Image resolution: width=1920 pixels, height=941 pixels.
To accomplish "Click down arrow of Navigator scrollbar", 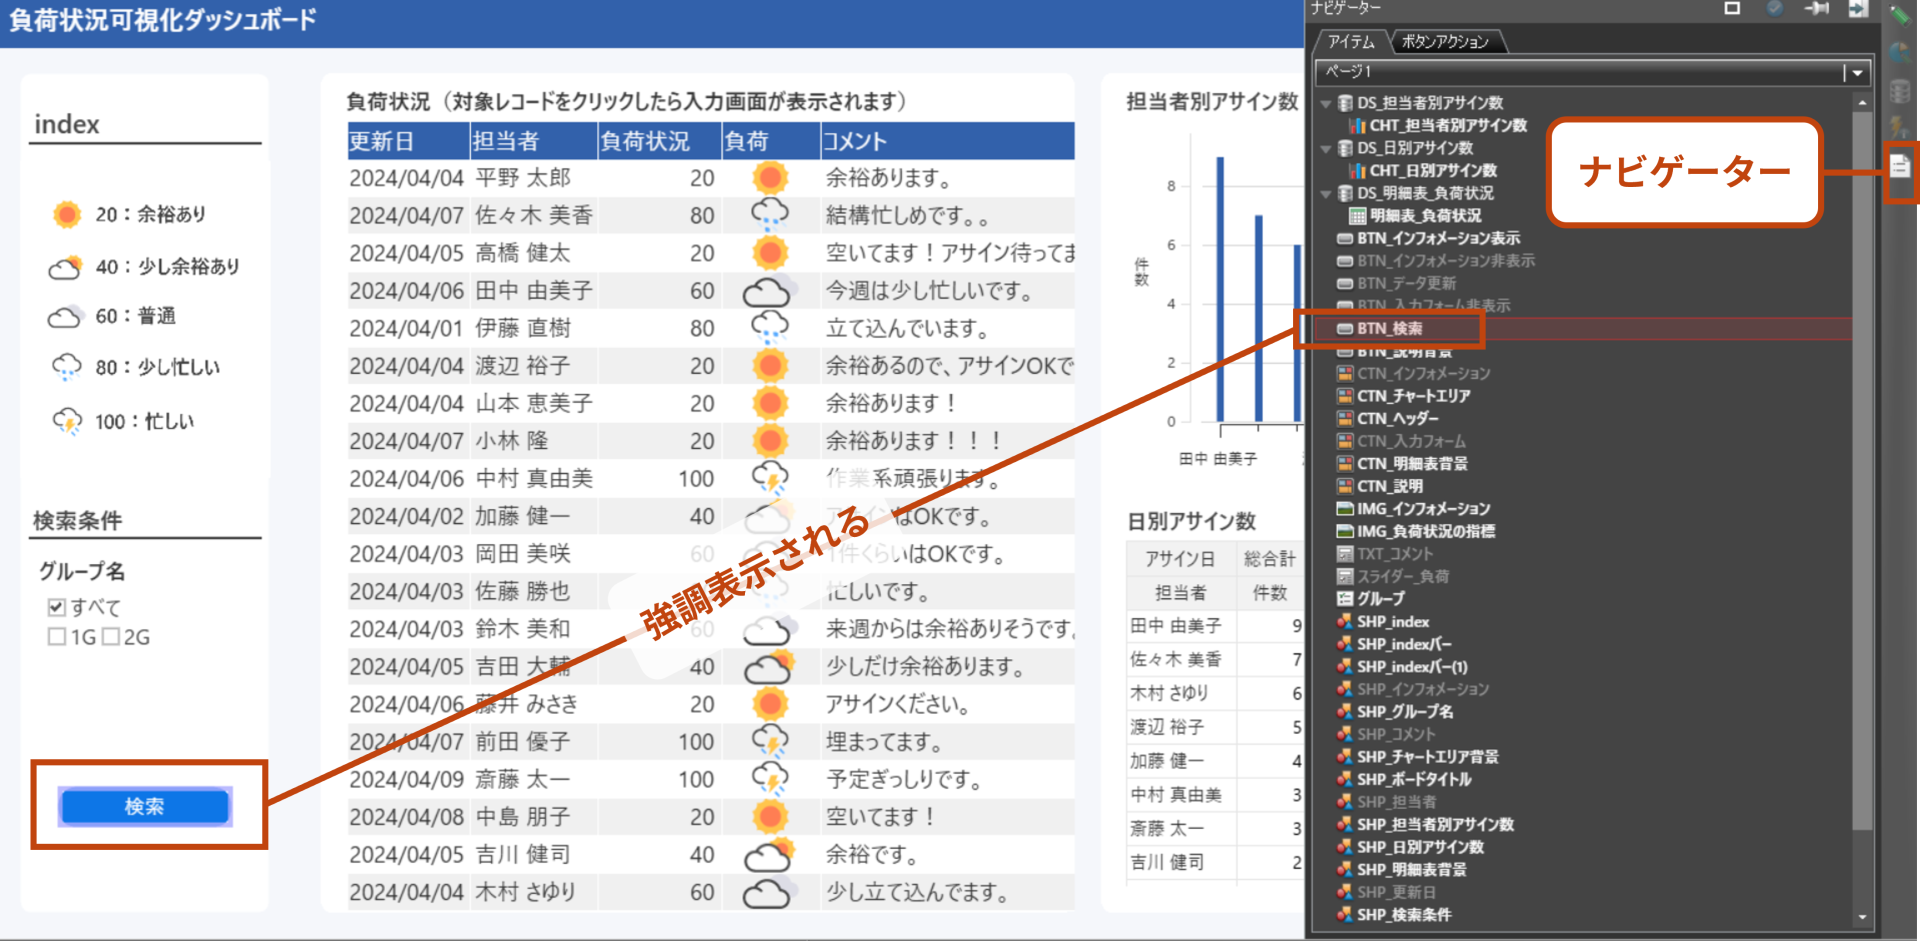I will (x=1862, y=917).
